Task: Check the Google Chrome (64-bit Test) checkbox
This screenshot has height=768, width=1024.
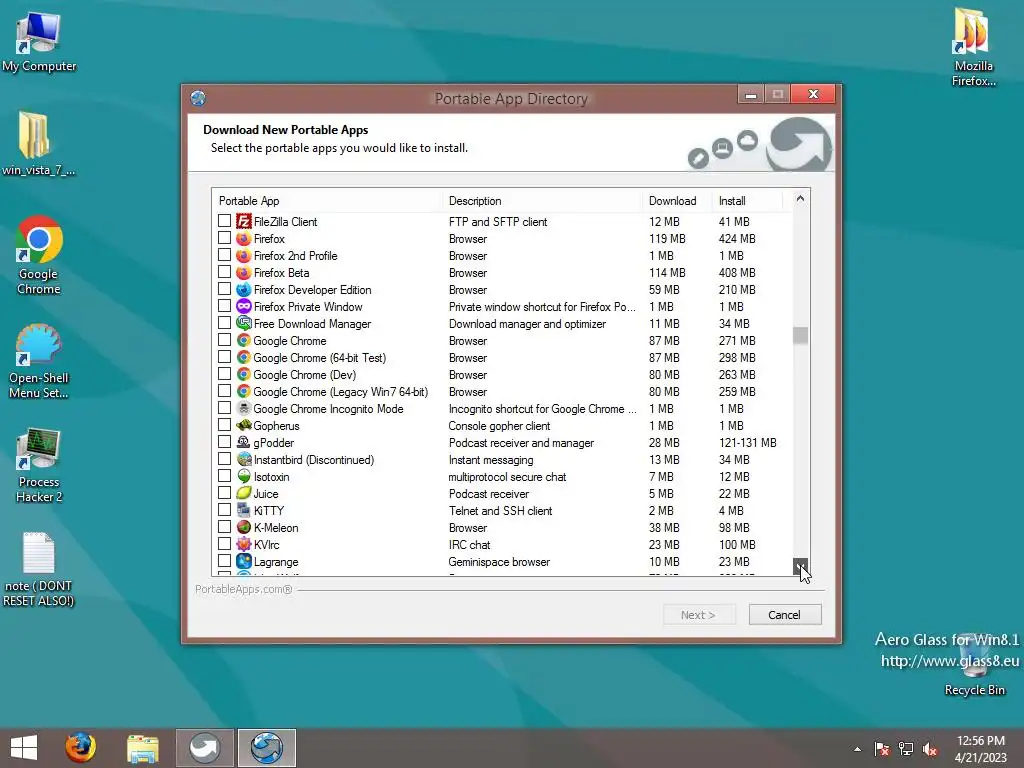Action: point(225,357)
